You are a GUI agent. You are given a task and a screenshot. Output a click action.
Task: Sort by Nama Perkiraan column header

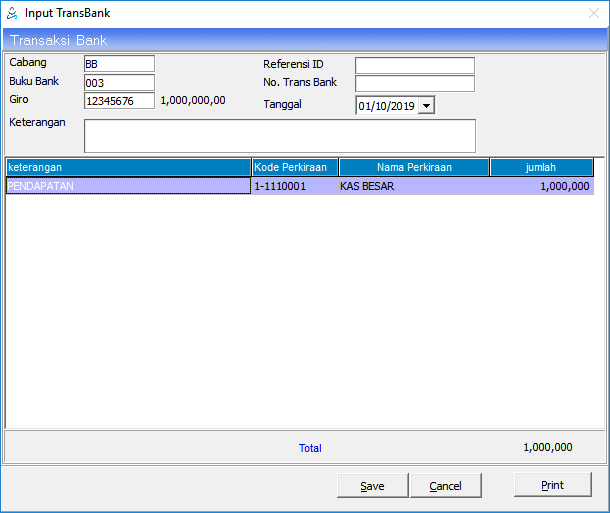point(414,168)
